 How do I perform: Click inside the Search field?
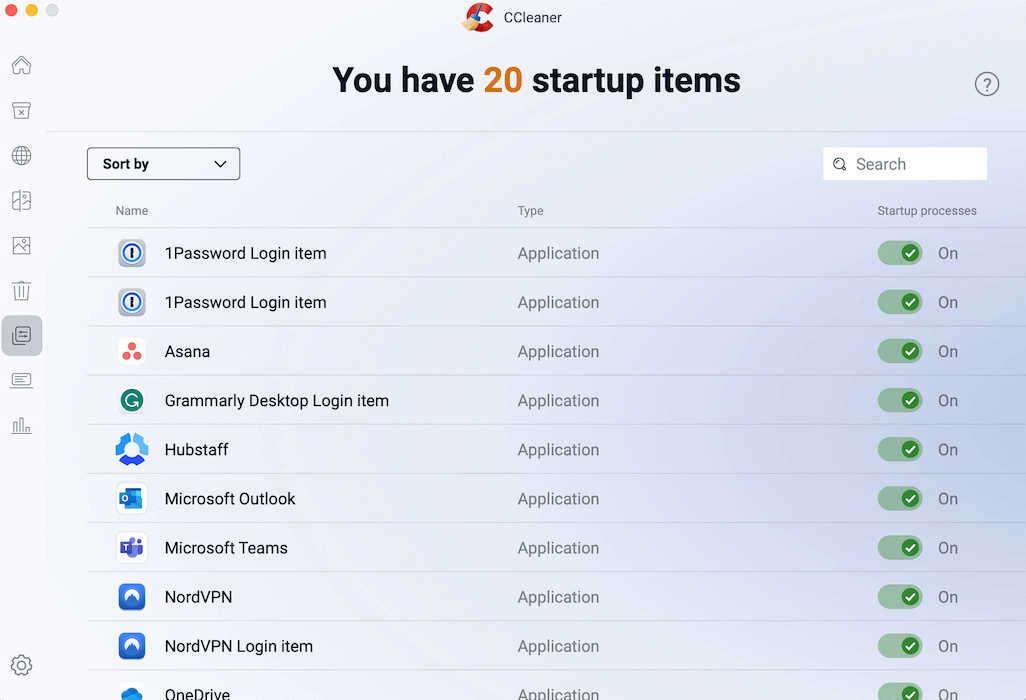(x=904, y=163)
